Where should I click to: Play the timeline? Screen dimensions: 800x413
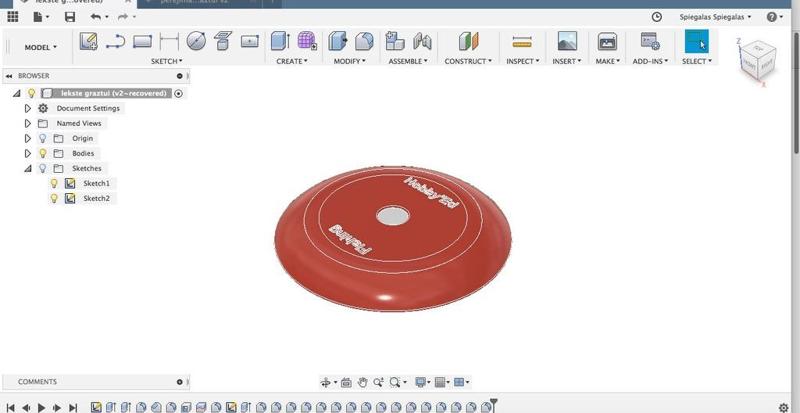tap(41, 407)
